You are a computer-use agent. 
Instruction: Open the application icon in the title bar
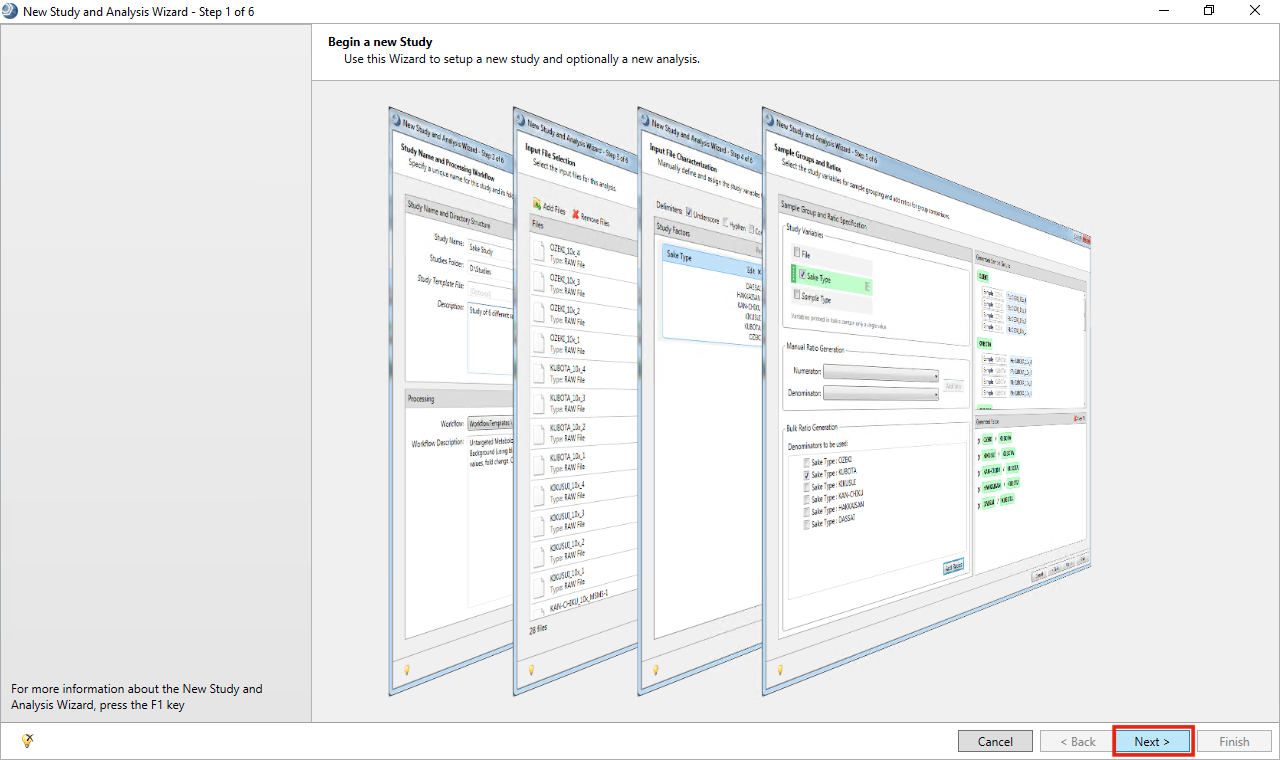[x=10, y=10]
